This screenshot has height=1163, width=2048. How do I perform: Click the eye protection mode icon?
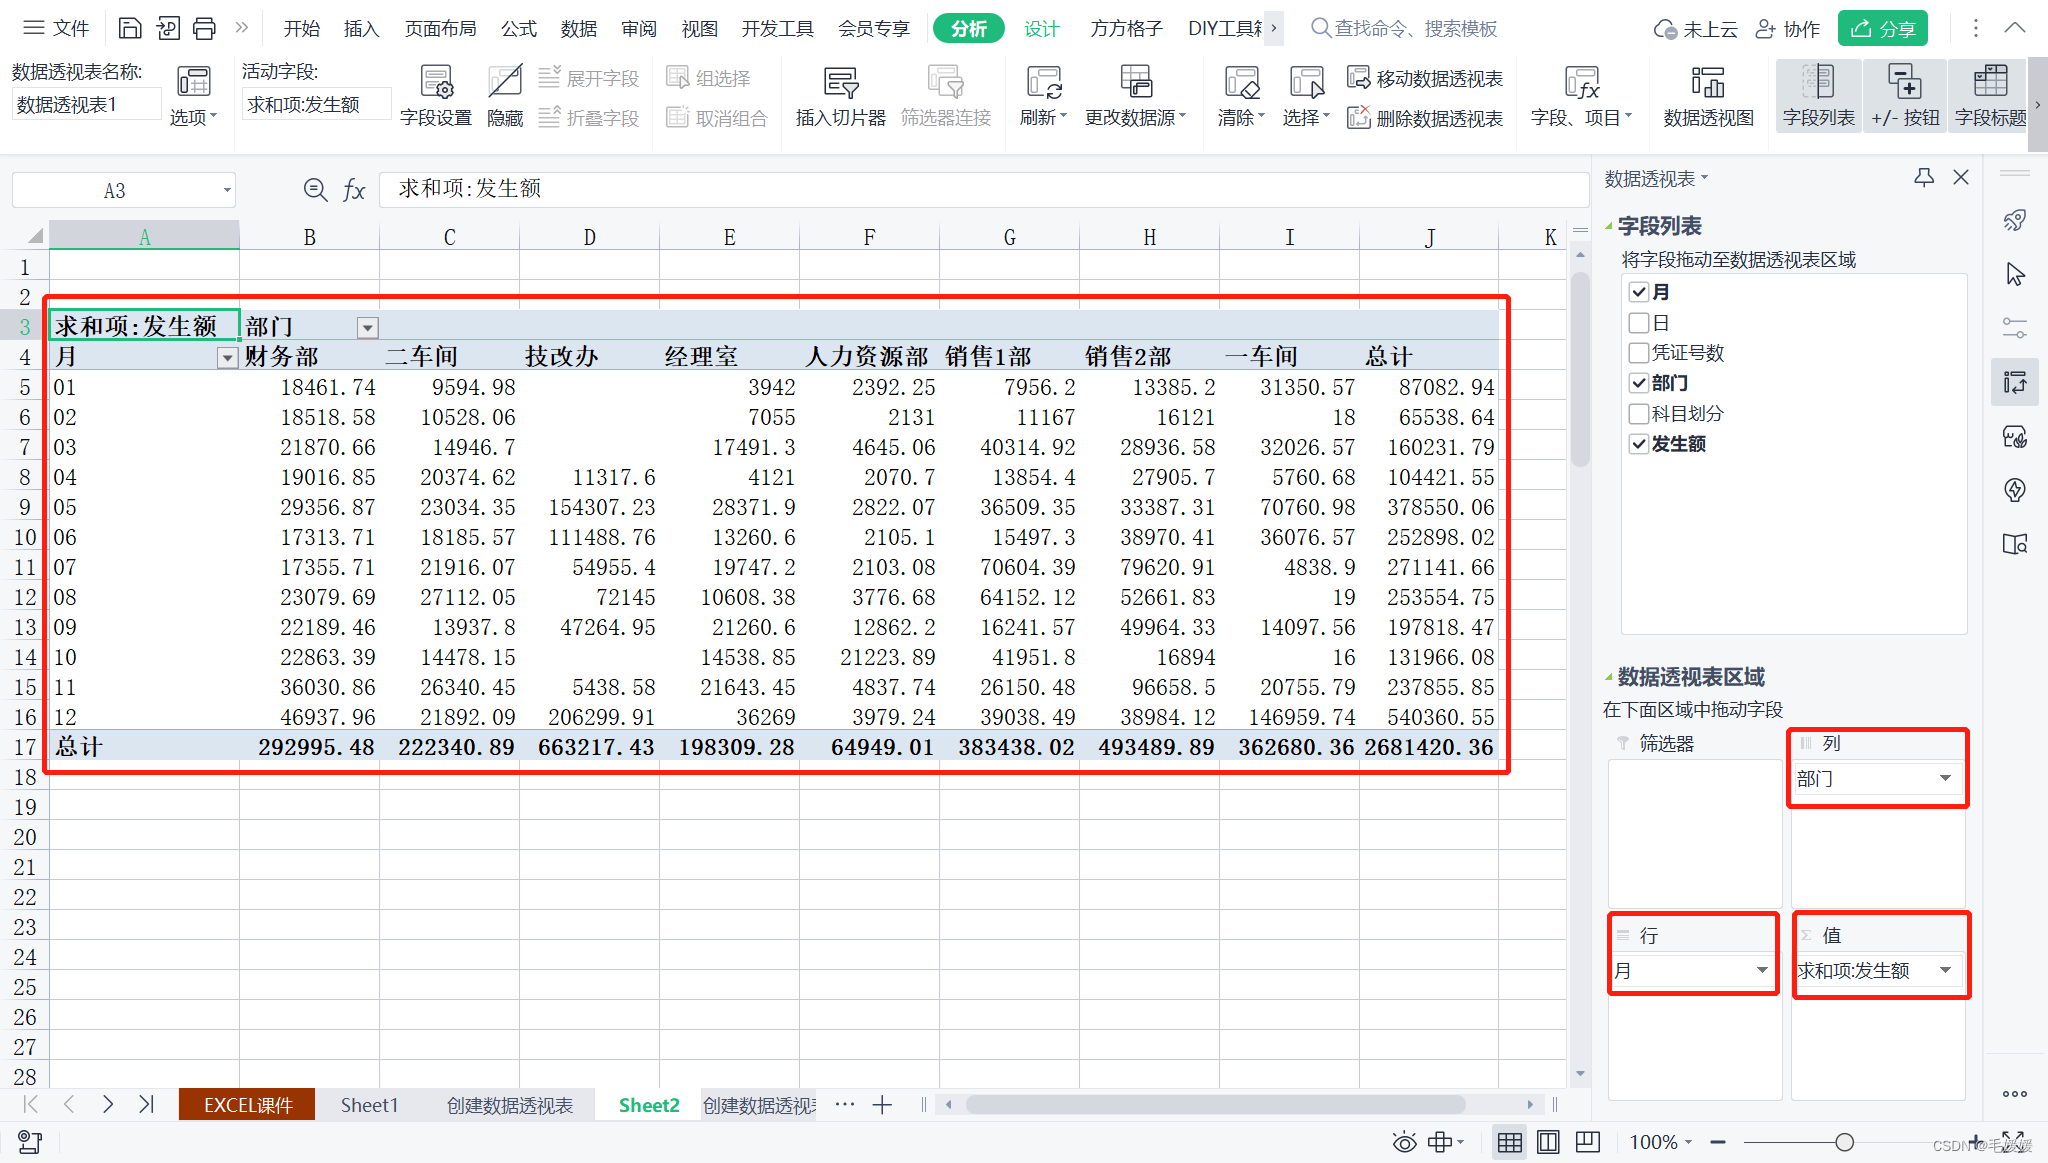pyautogui.click(x=1404, y=1142)
